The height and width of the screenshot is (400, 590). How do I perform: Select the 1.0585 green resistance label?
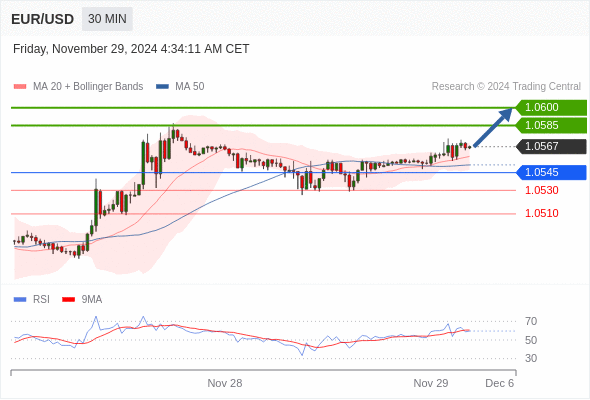pos(551,125)
